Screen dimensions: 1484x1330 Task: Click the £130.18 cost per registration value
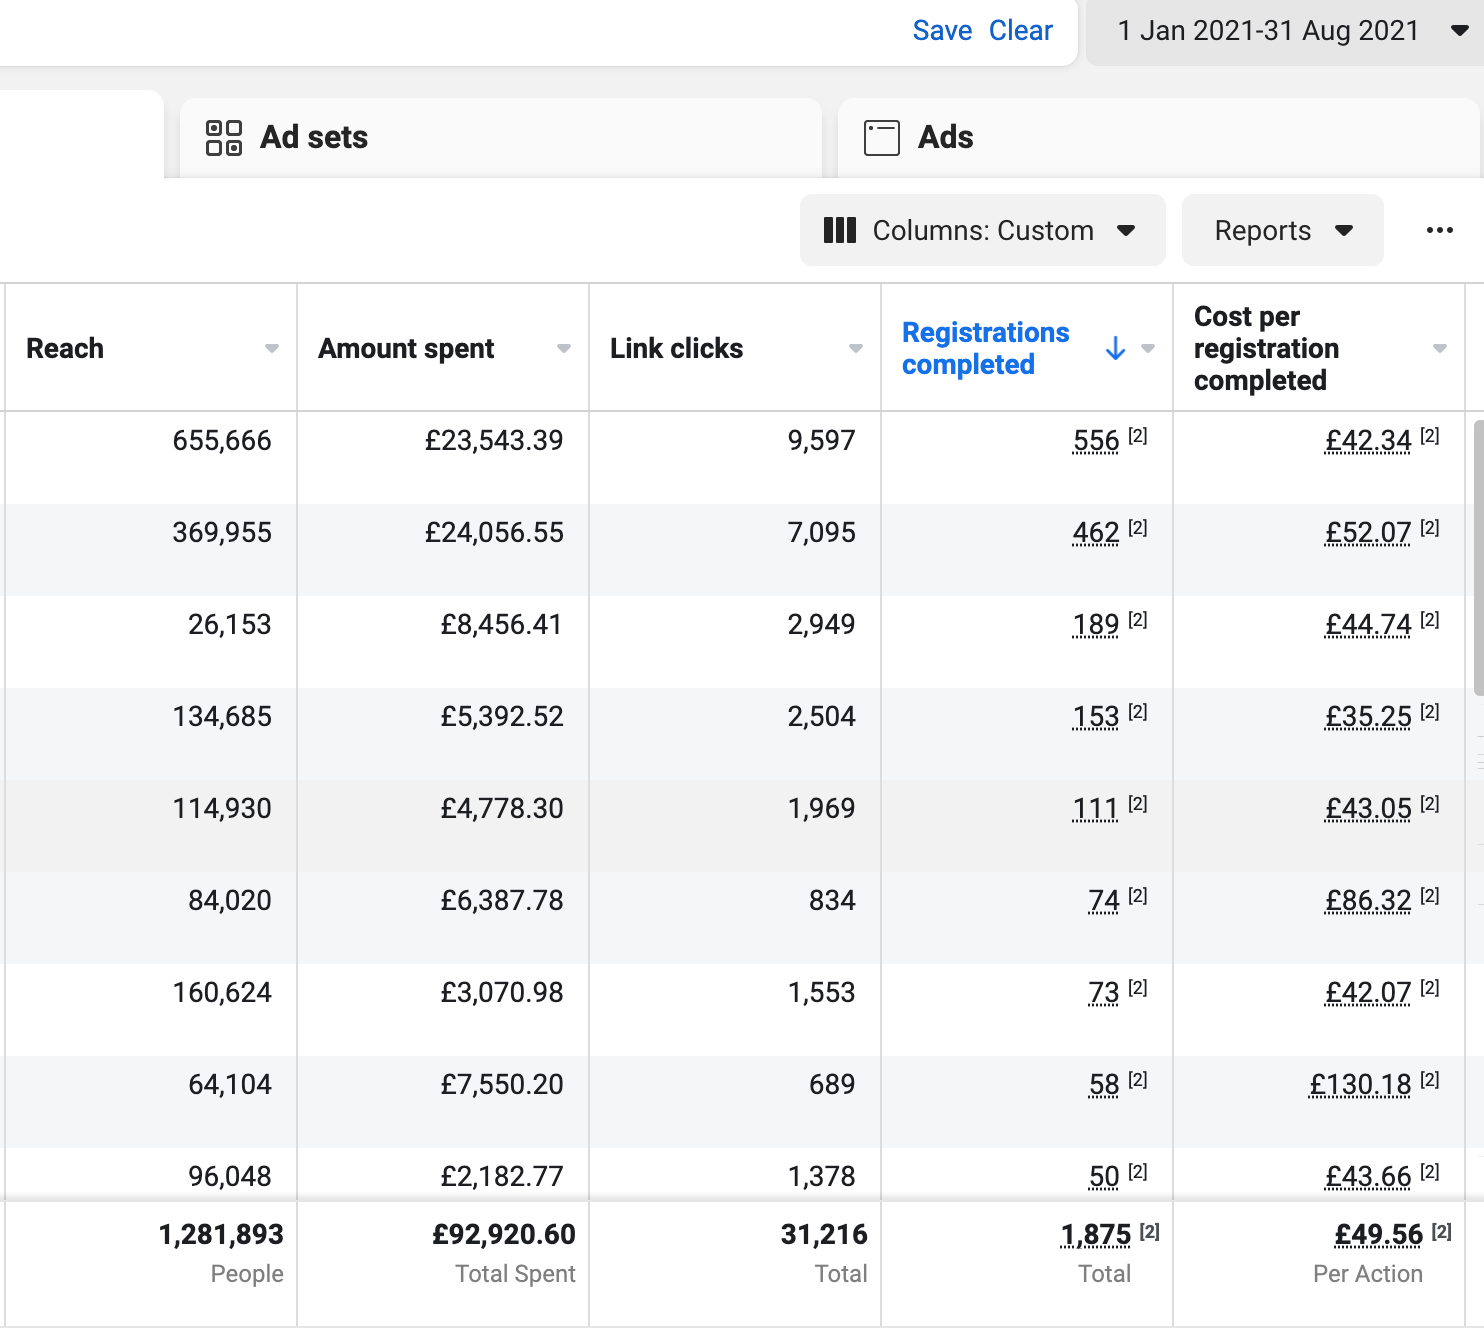point(1360,1085)
